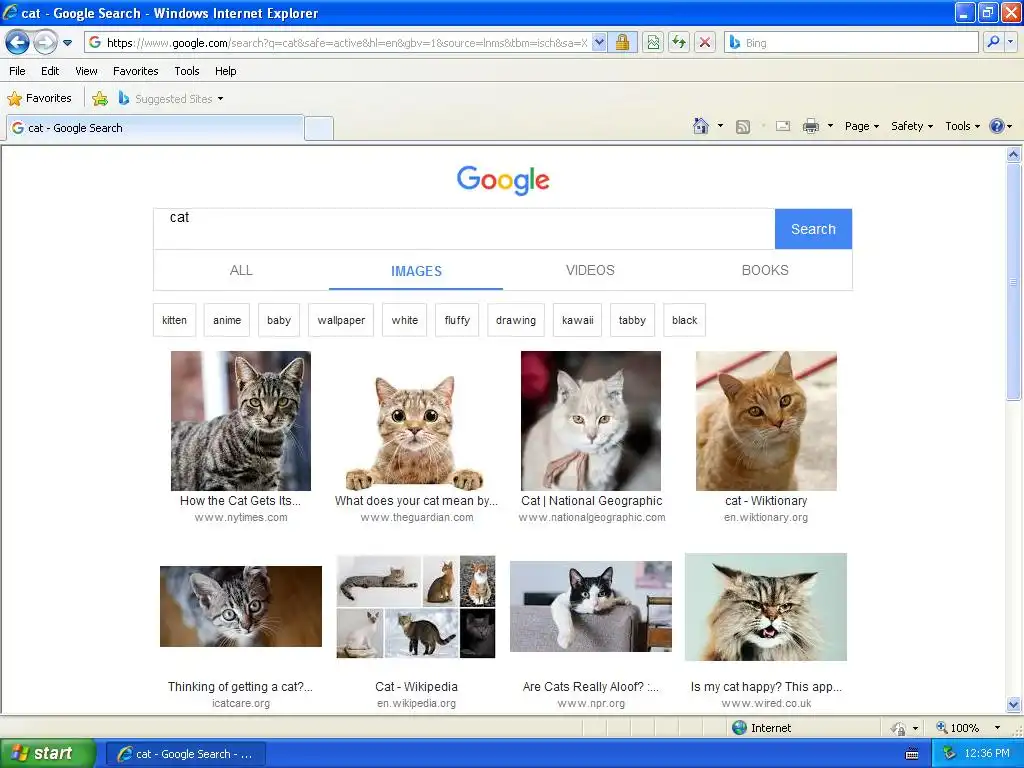This screenshot has height=768, width=1024.
Task: Click the Google search box containing cat
Action: [464, 229]
